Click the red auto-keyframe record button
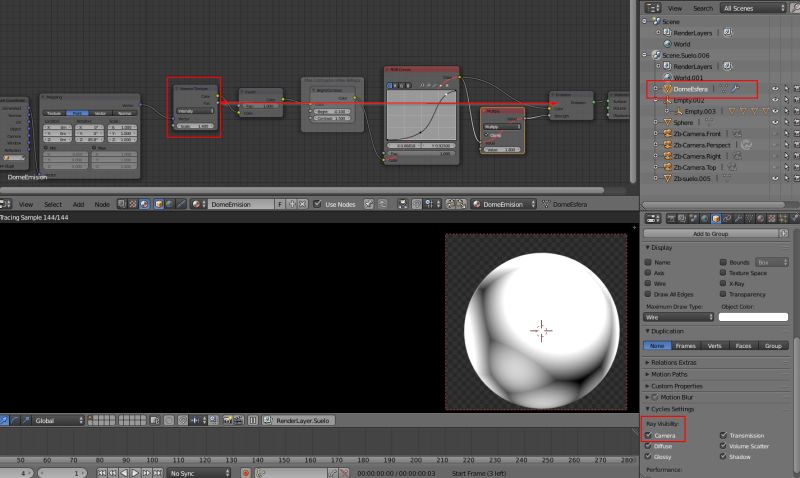This screenshot has width=800, height=478. pyautogui.click(x=245, y=473)
